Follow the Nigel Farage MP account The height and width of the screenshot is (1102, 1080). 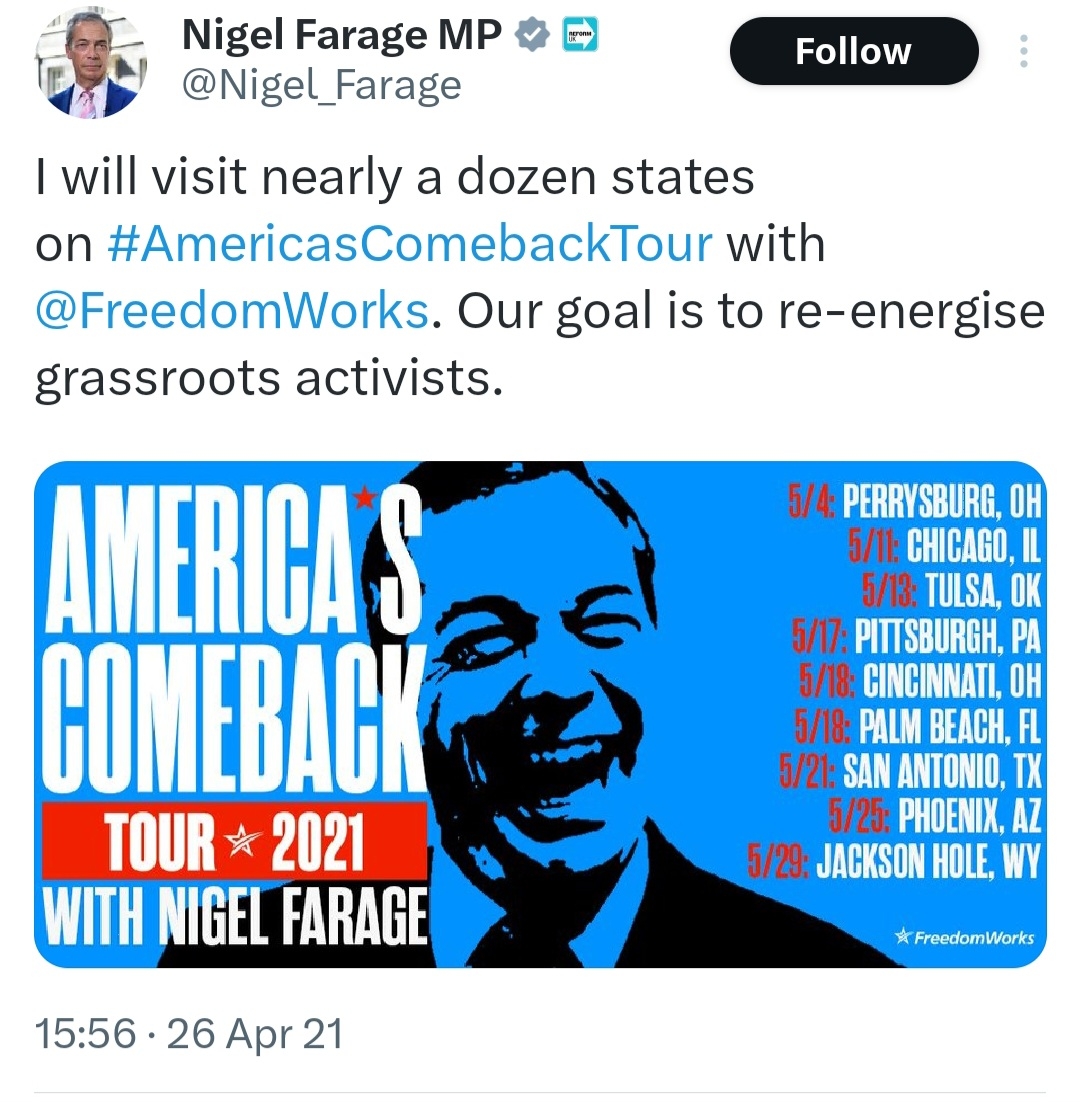point(853,52)
